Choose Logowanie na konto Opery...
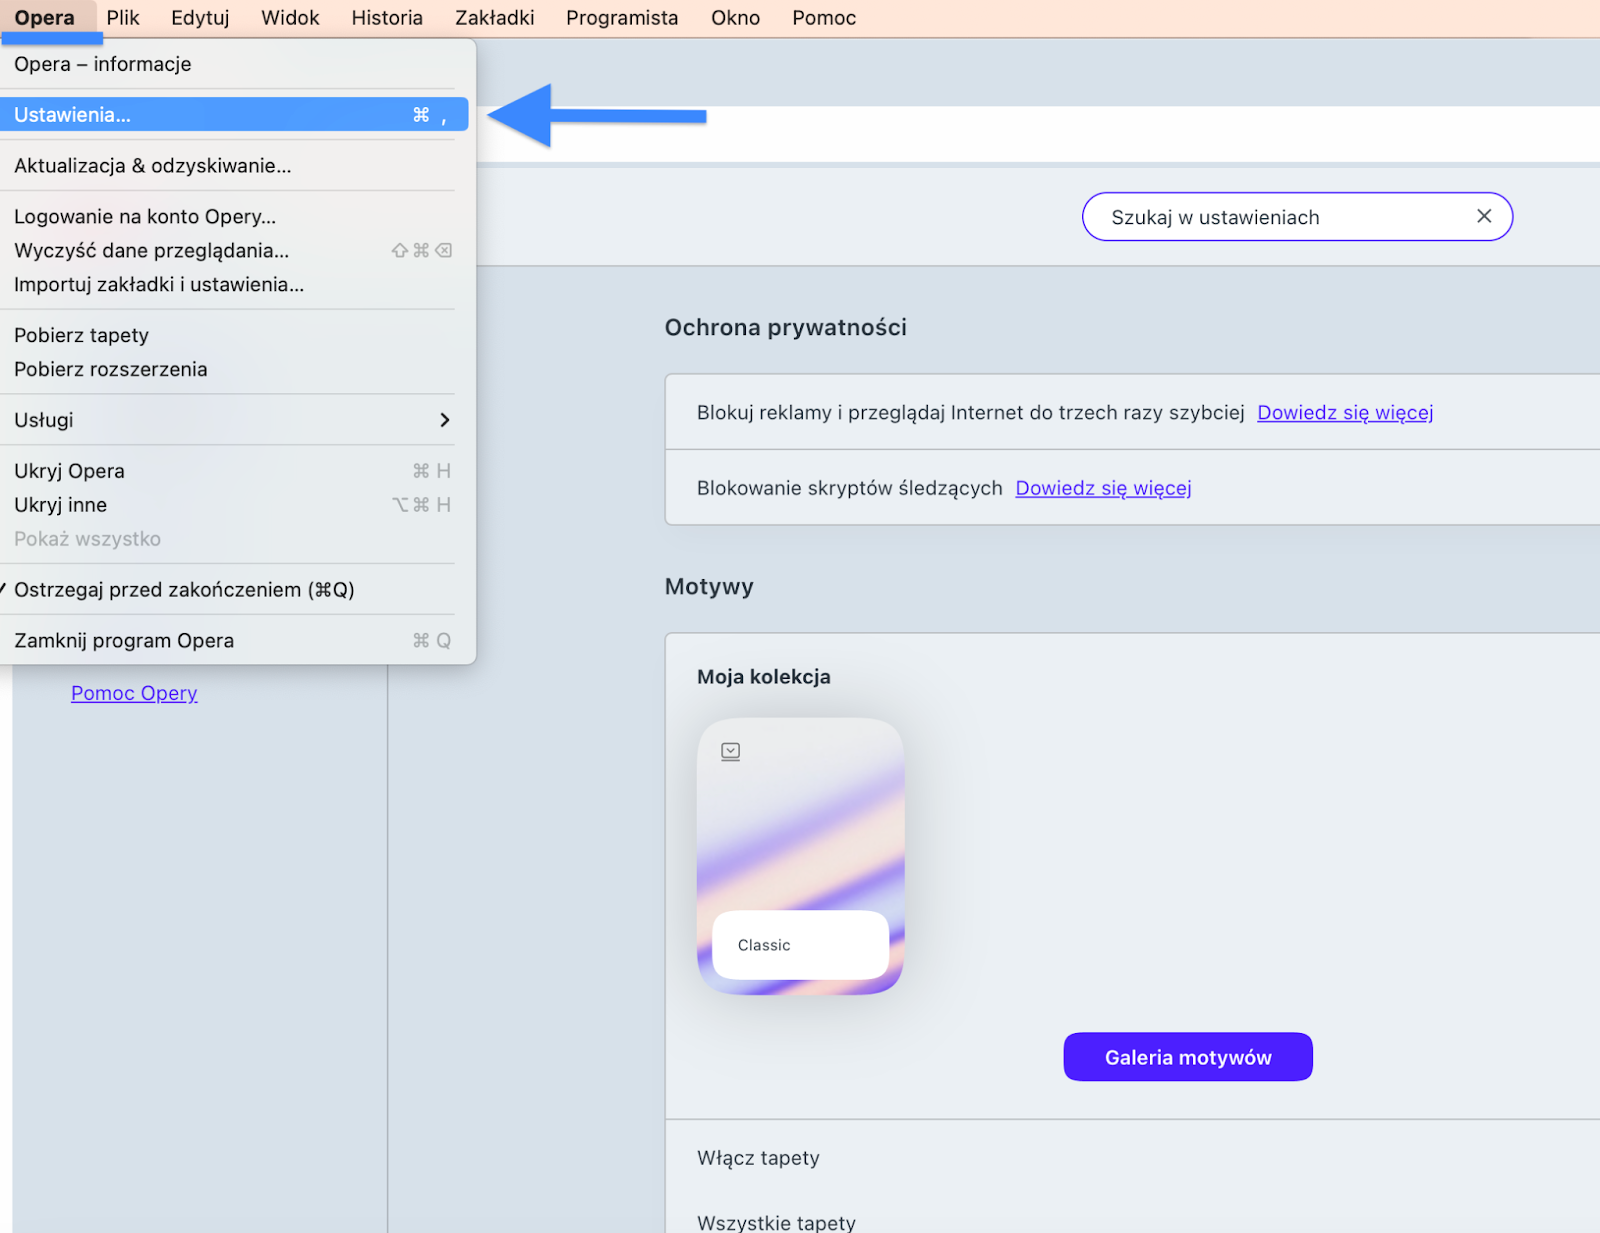The image size is (1600, 1233). 234,217
